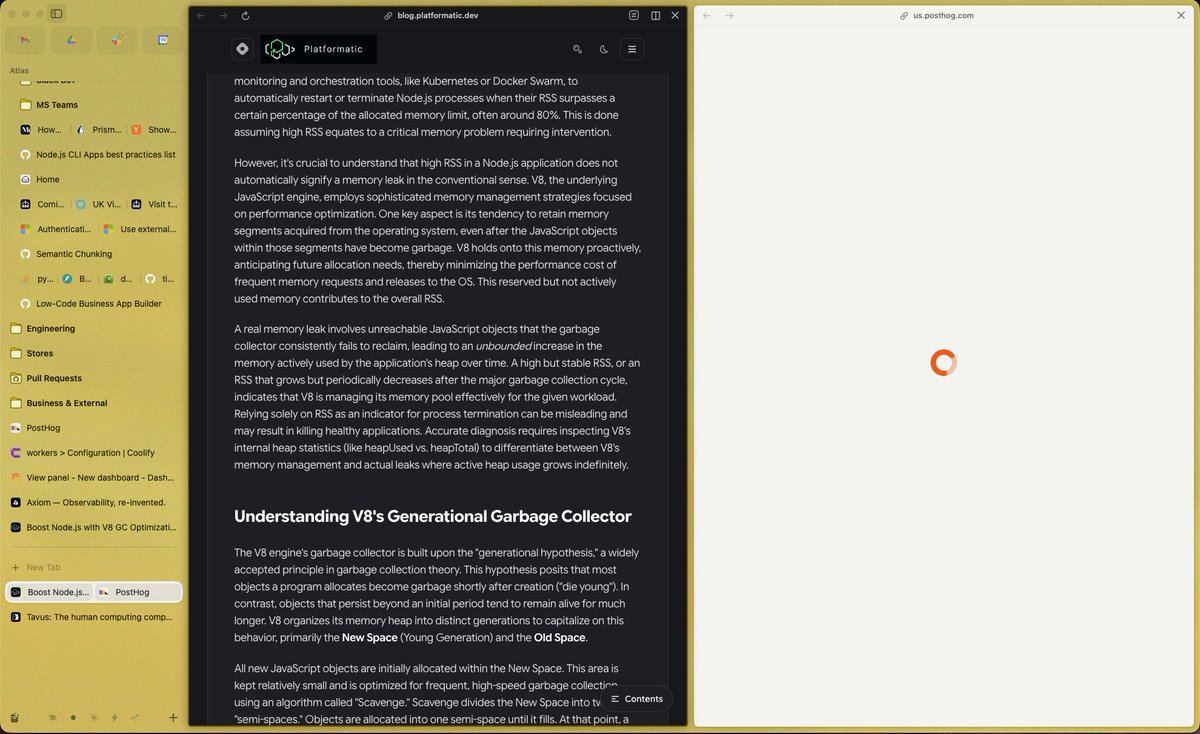The width and height of the screenshot is (1200, 734).
Task: Close the PostHog split pane
Action: pos(1181,16)
